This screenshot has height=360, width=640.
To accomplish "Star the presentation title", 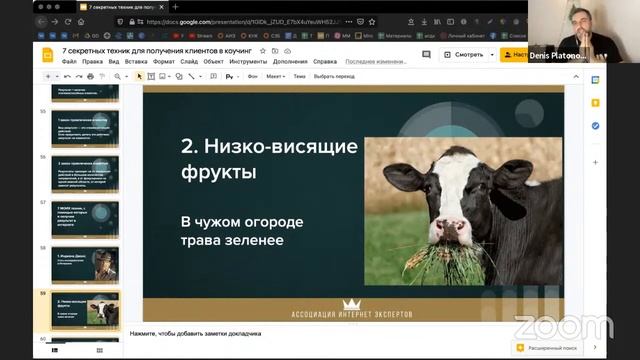I will 263,51.
